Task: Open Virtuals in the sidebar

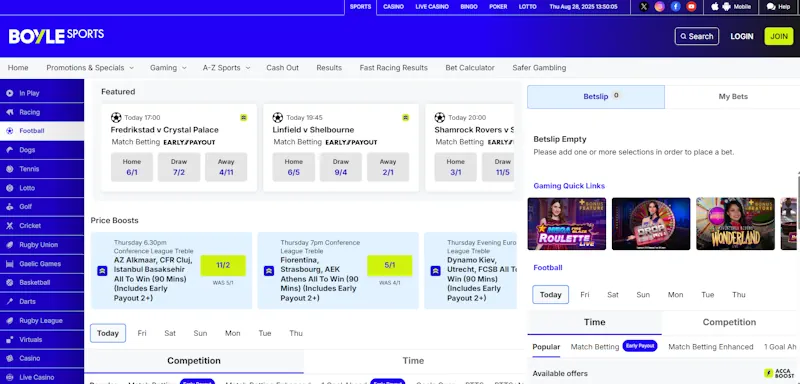Action: pos(42,340)
